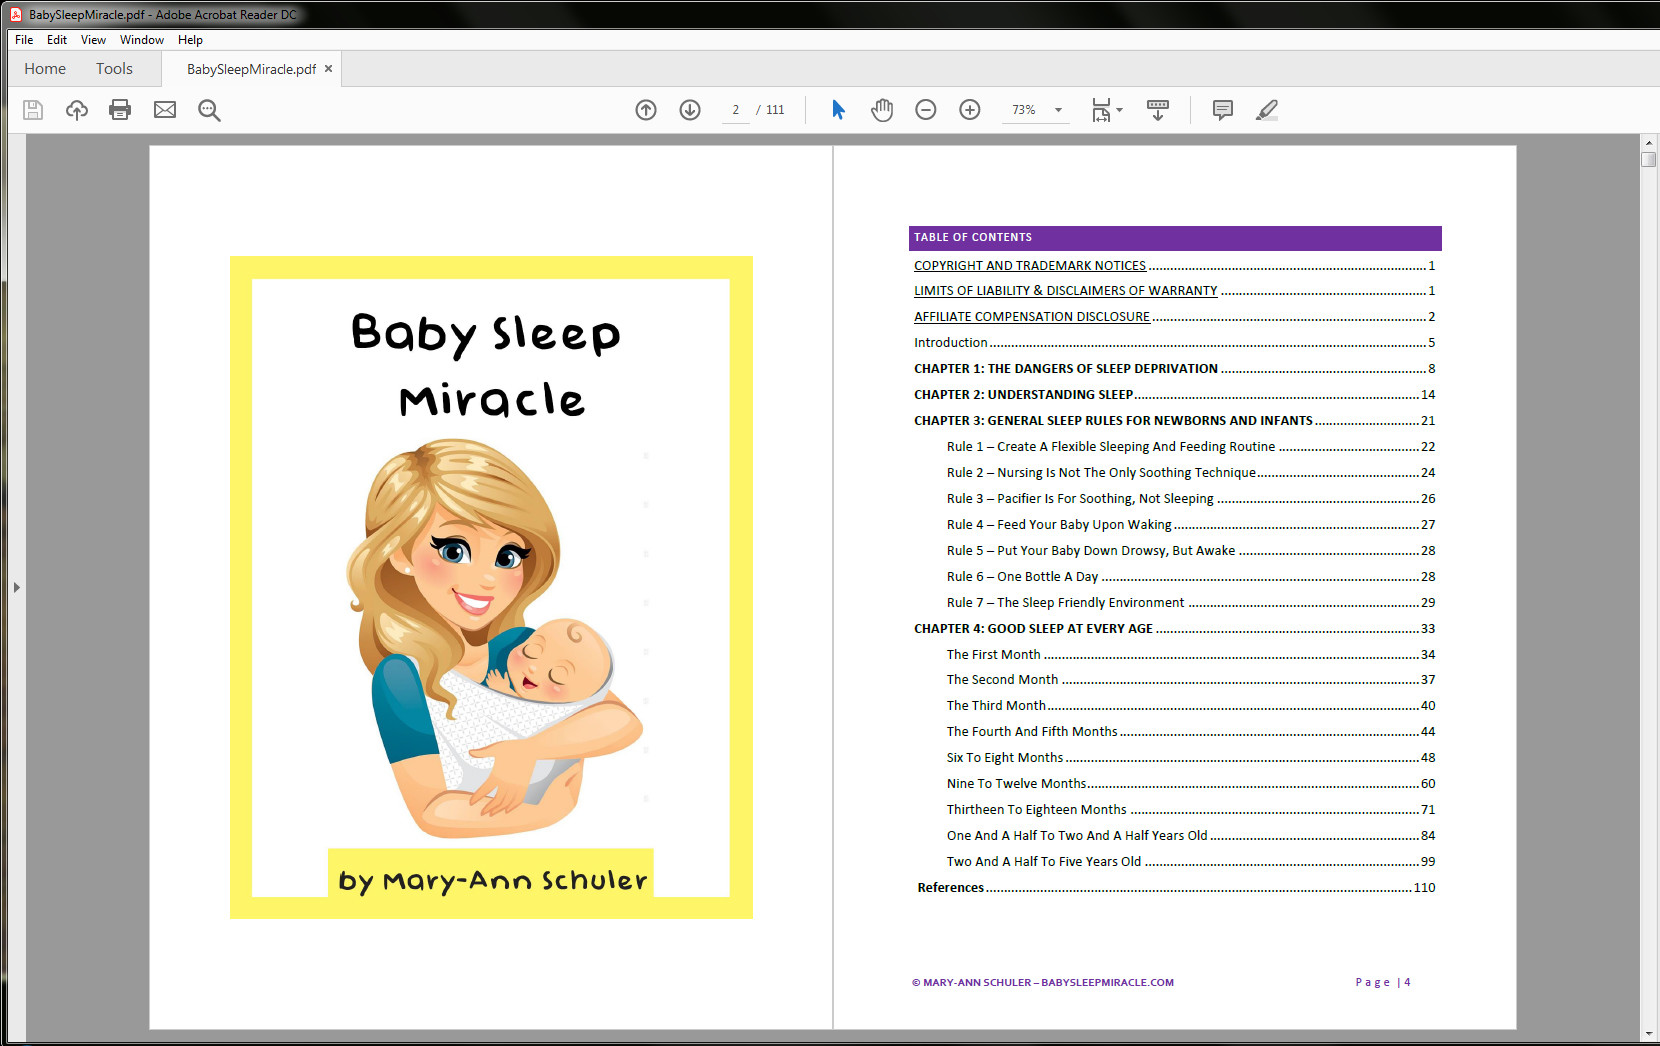The width and height of the screenshot is (1660, 1046).
Task: Open Copyright and Trademark Notices link
Action: coord(1029,266)
